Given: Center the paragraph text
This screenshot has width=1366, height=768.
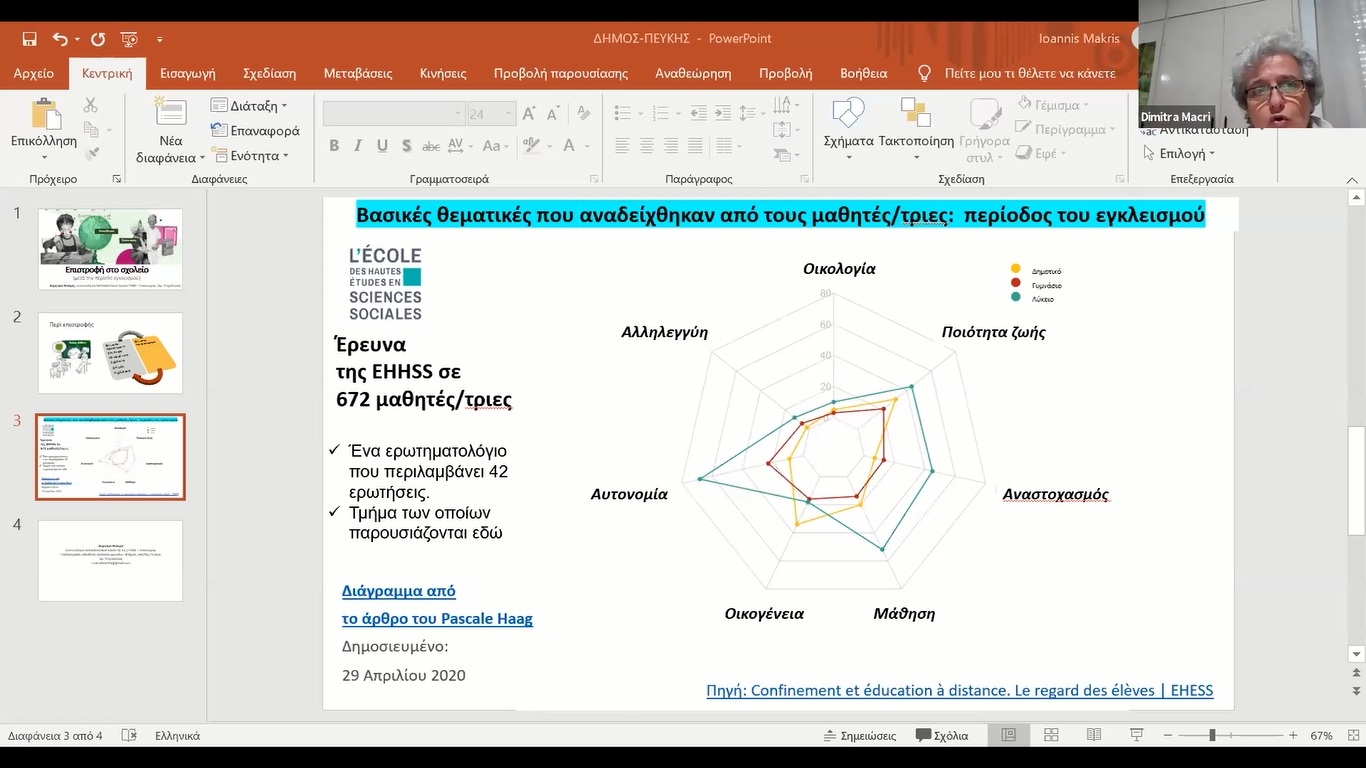Looking at the screenshot, I should (646, 146).
